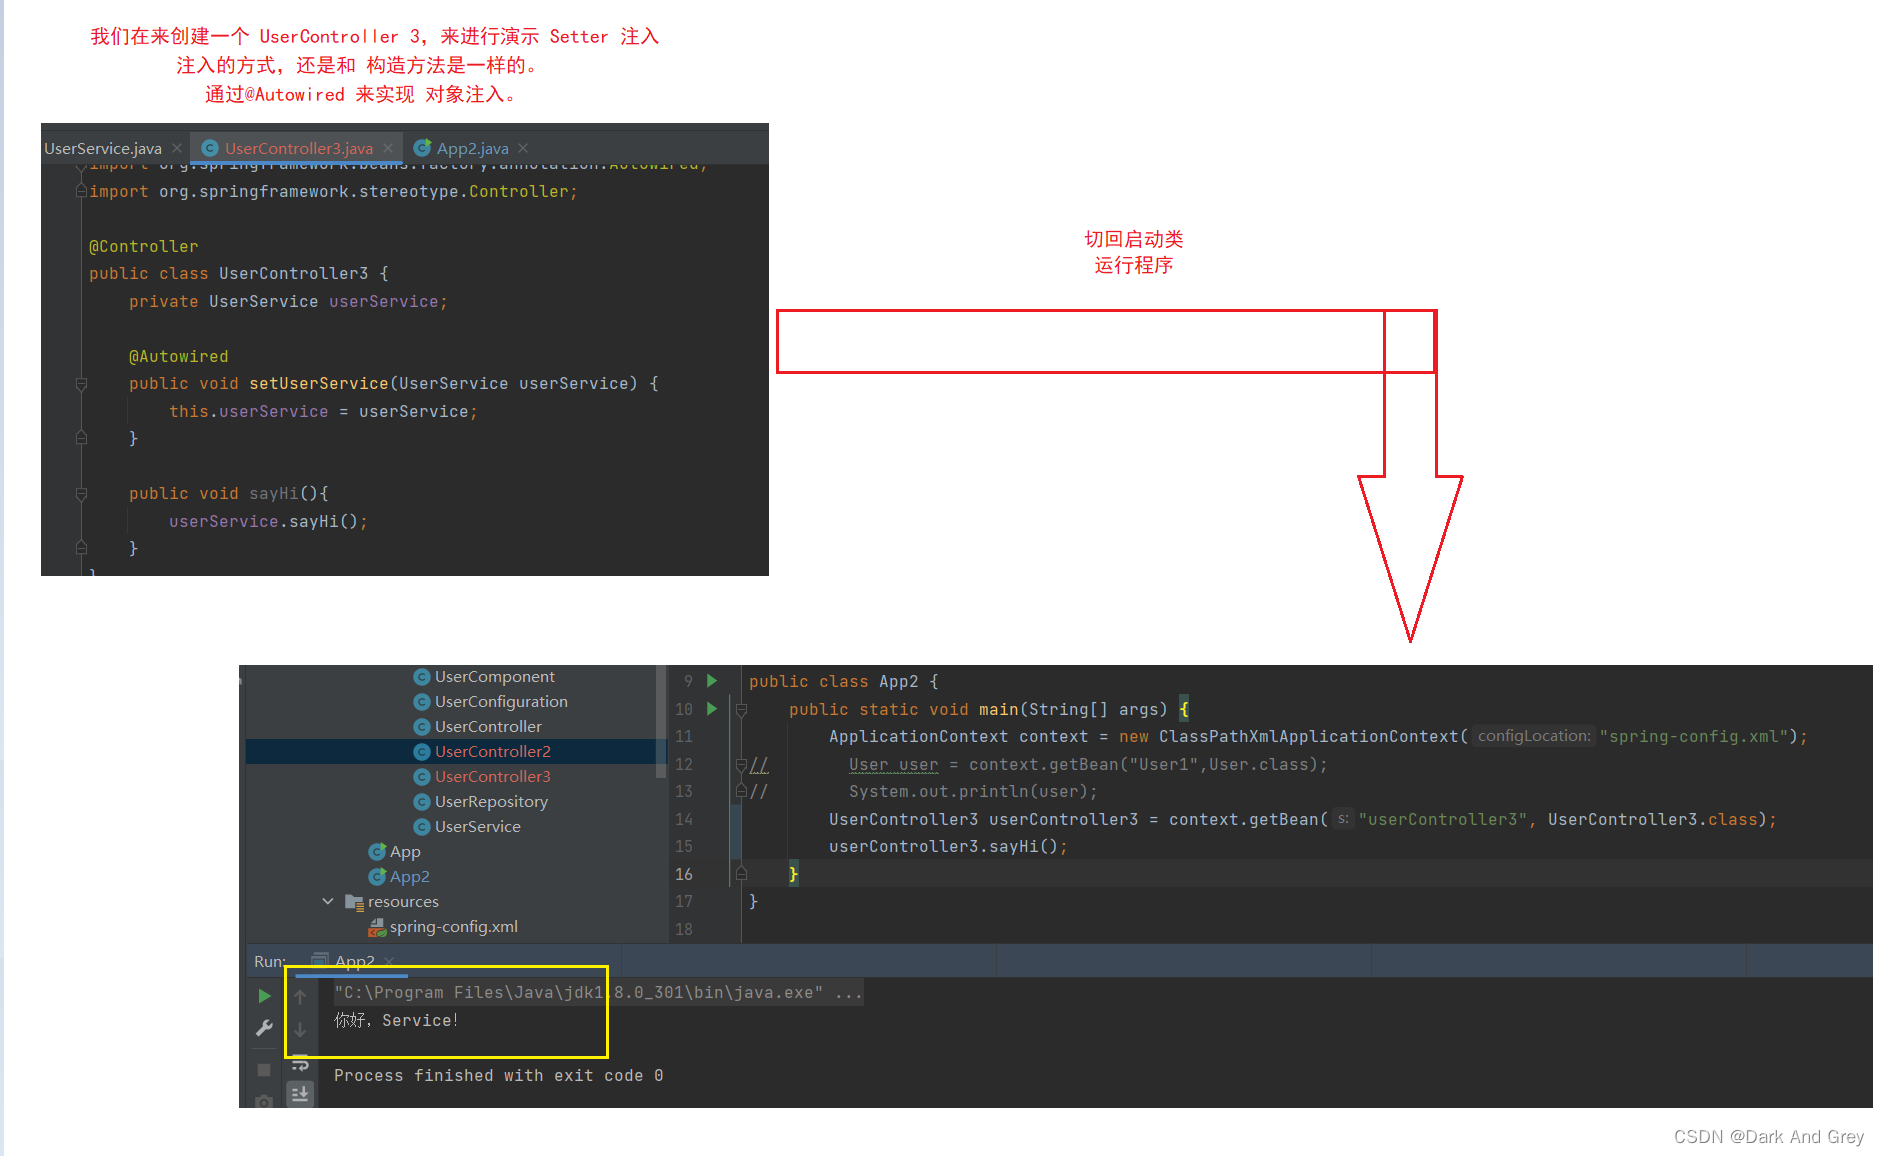Select UserService class in project tree

pyautogui.click(x=477, y=827)
